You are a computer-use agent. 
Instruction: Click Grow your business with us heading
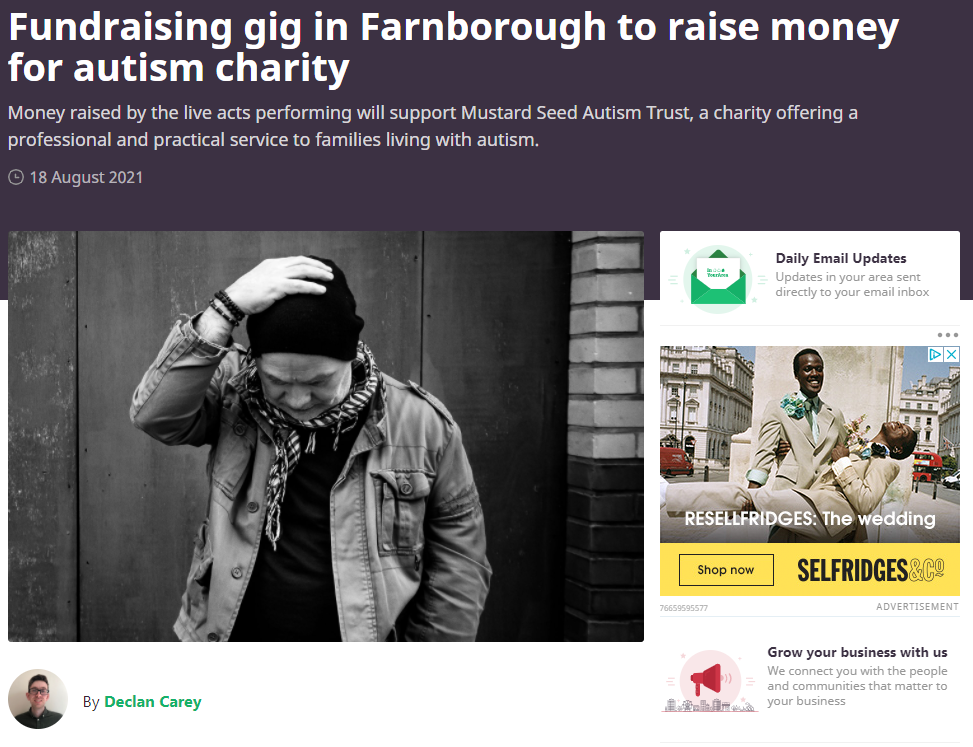857,652
